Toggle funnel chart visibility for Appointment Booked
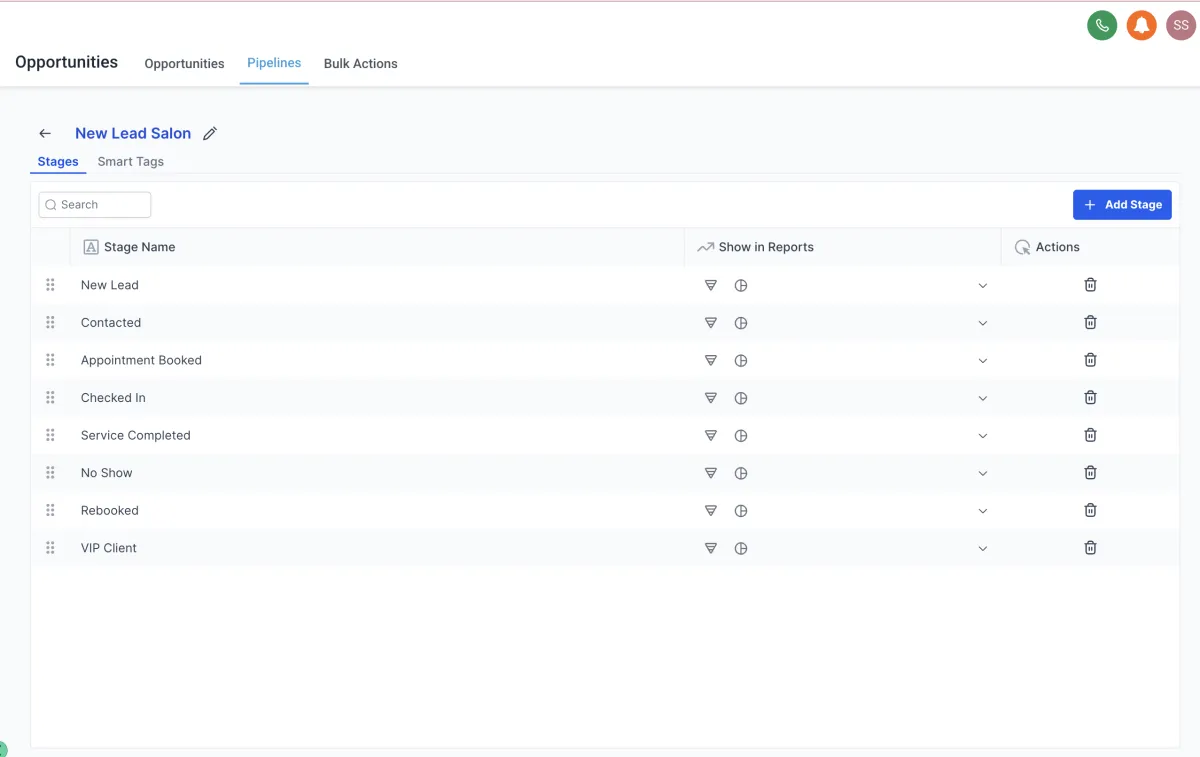 point(711,360)
